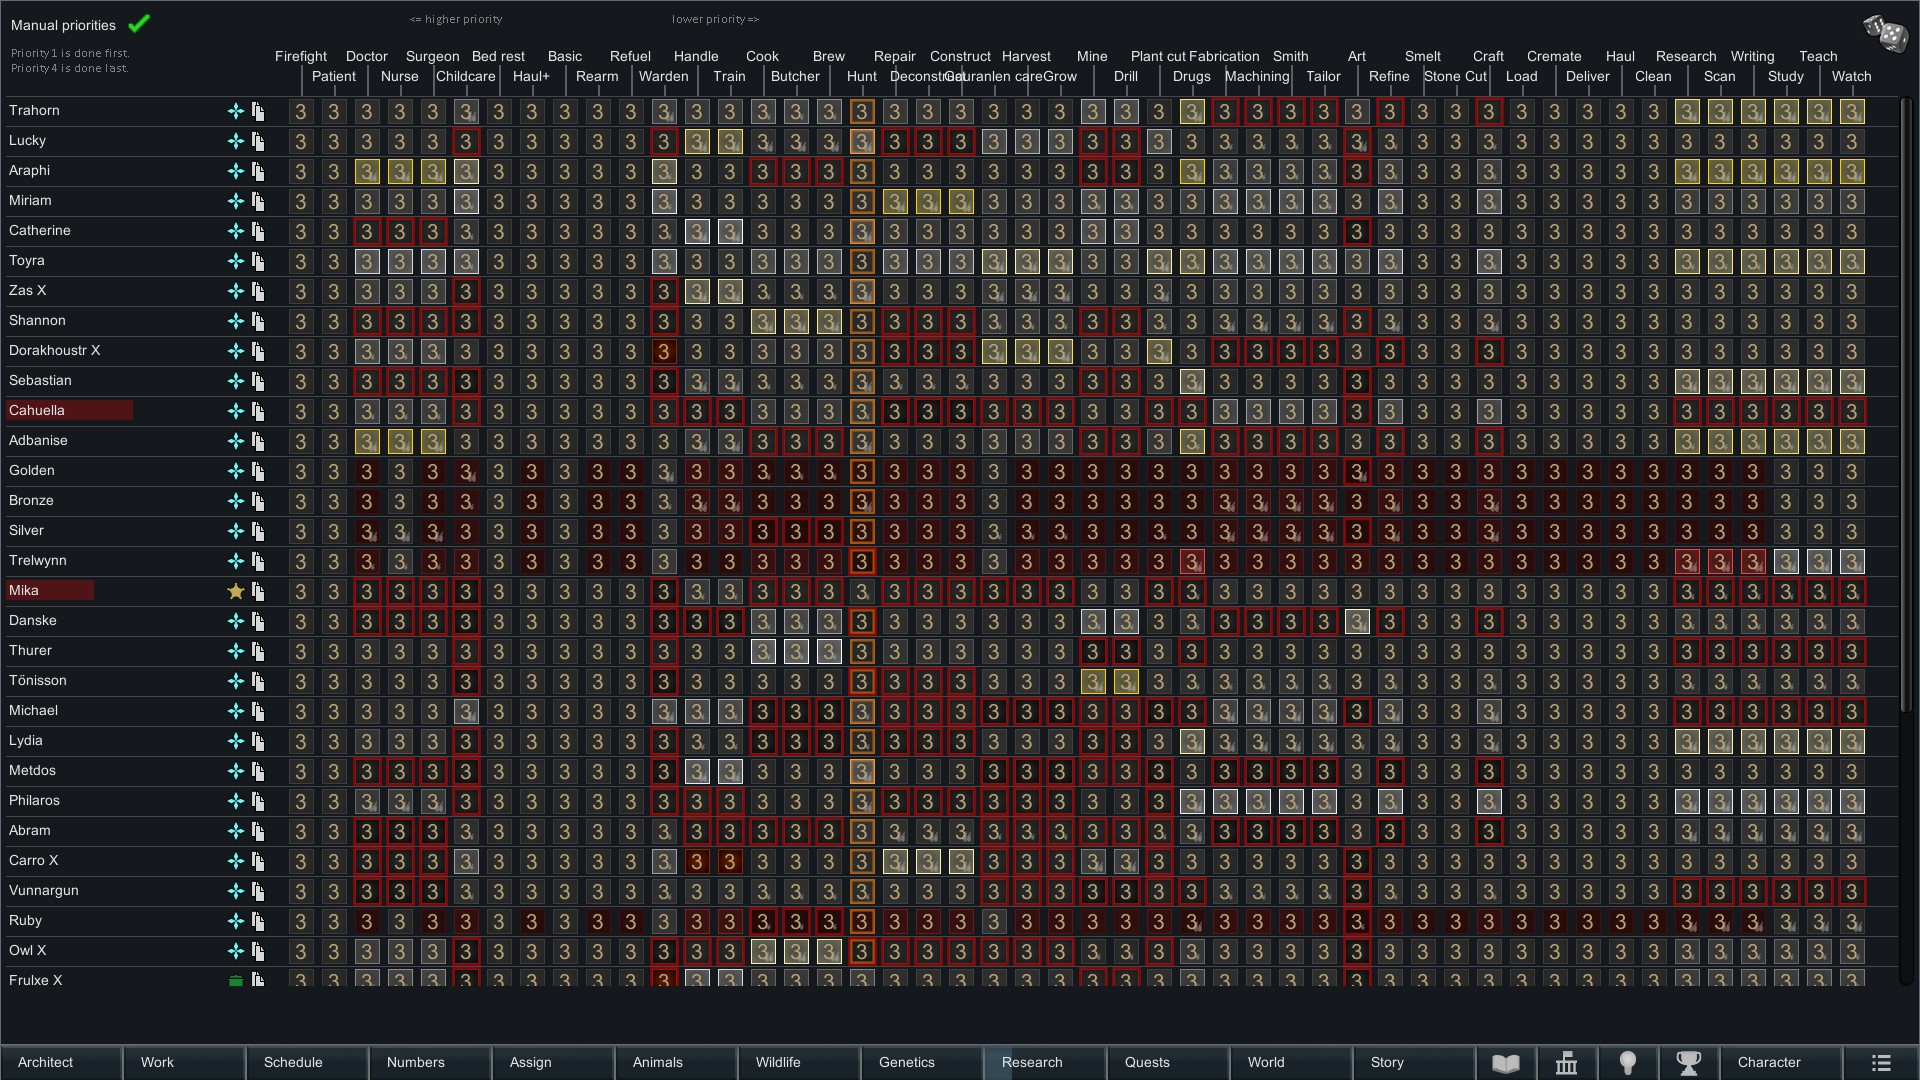Click the green icon next to Fruixe X
The image size is (1920, 1080).
pyautogui.click(x=236, y=980)
